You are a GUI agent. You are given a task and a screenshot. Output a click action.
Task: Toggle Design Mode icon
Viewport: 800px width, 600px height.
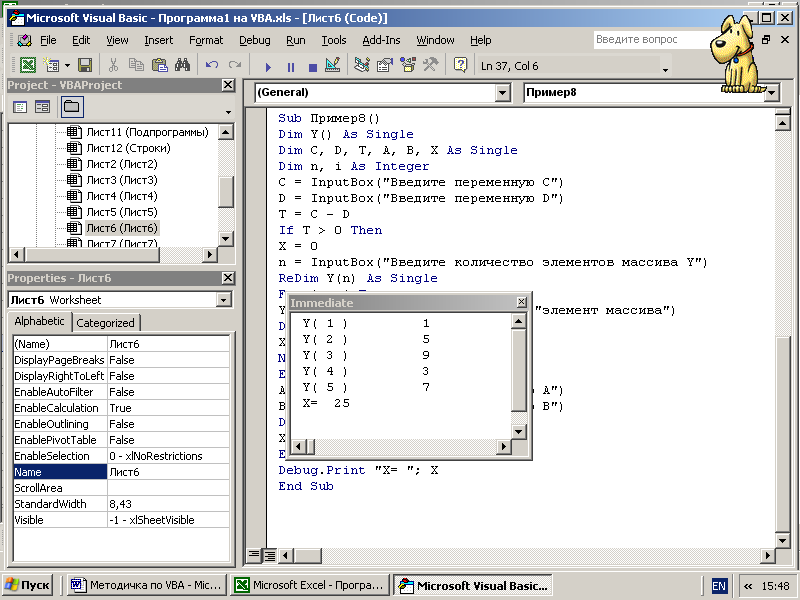pyautogui.click(x=333, y=65)
